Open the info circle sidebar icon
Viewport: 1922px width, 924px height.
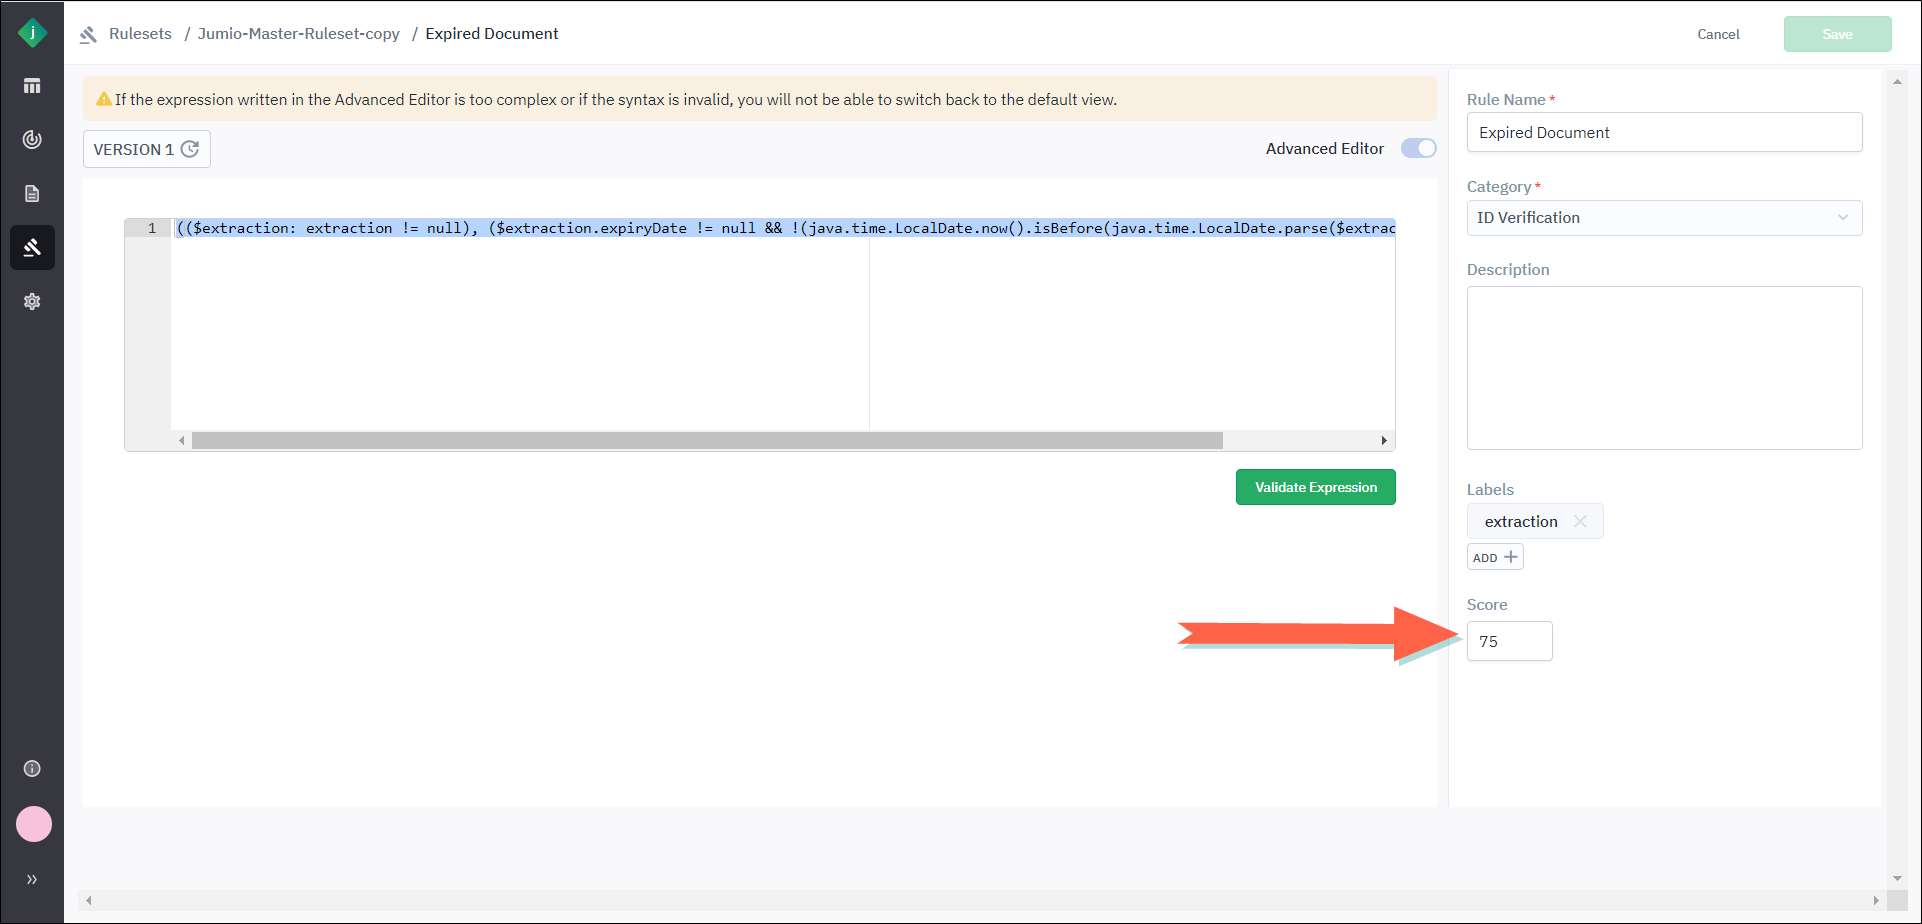pos(32,768)
